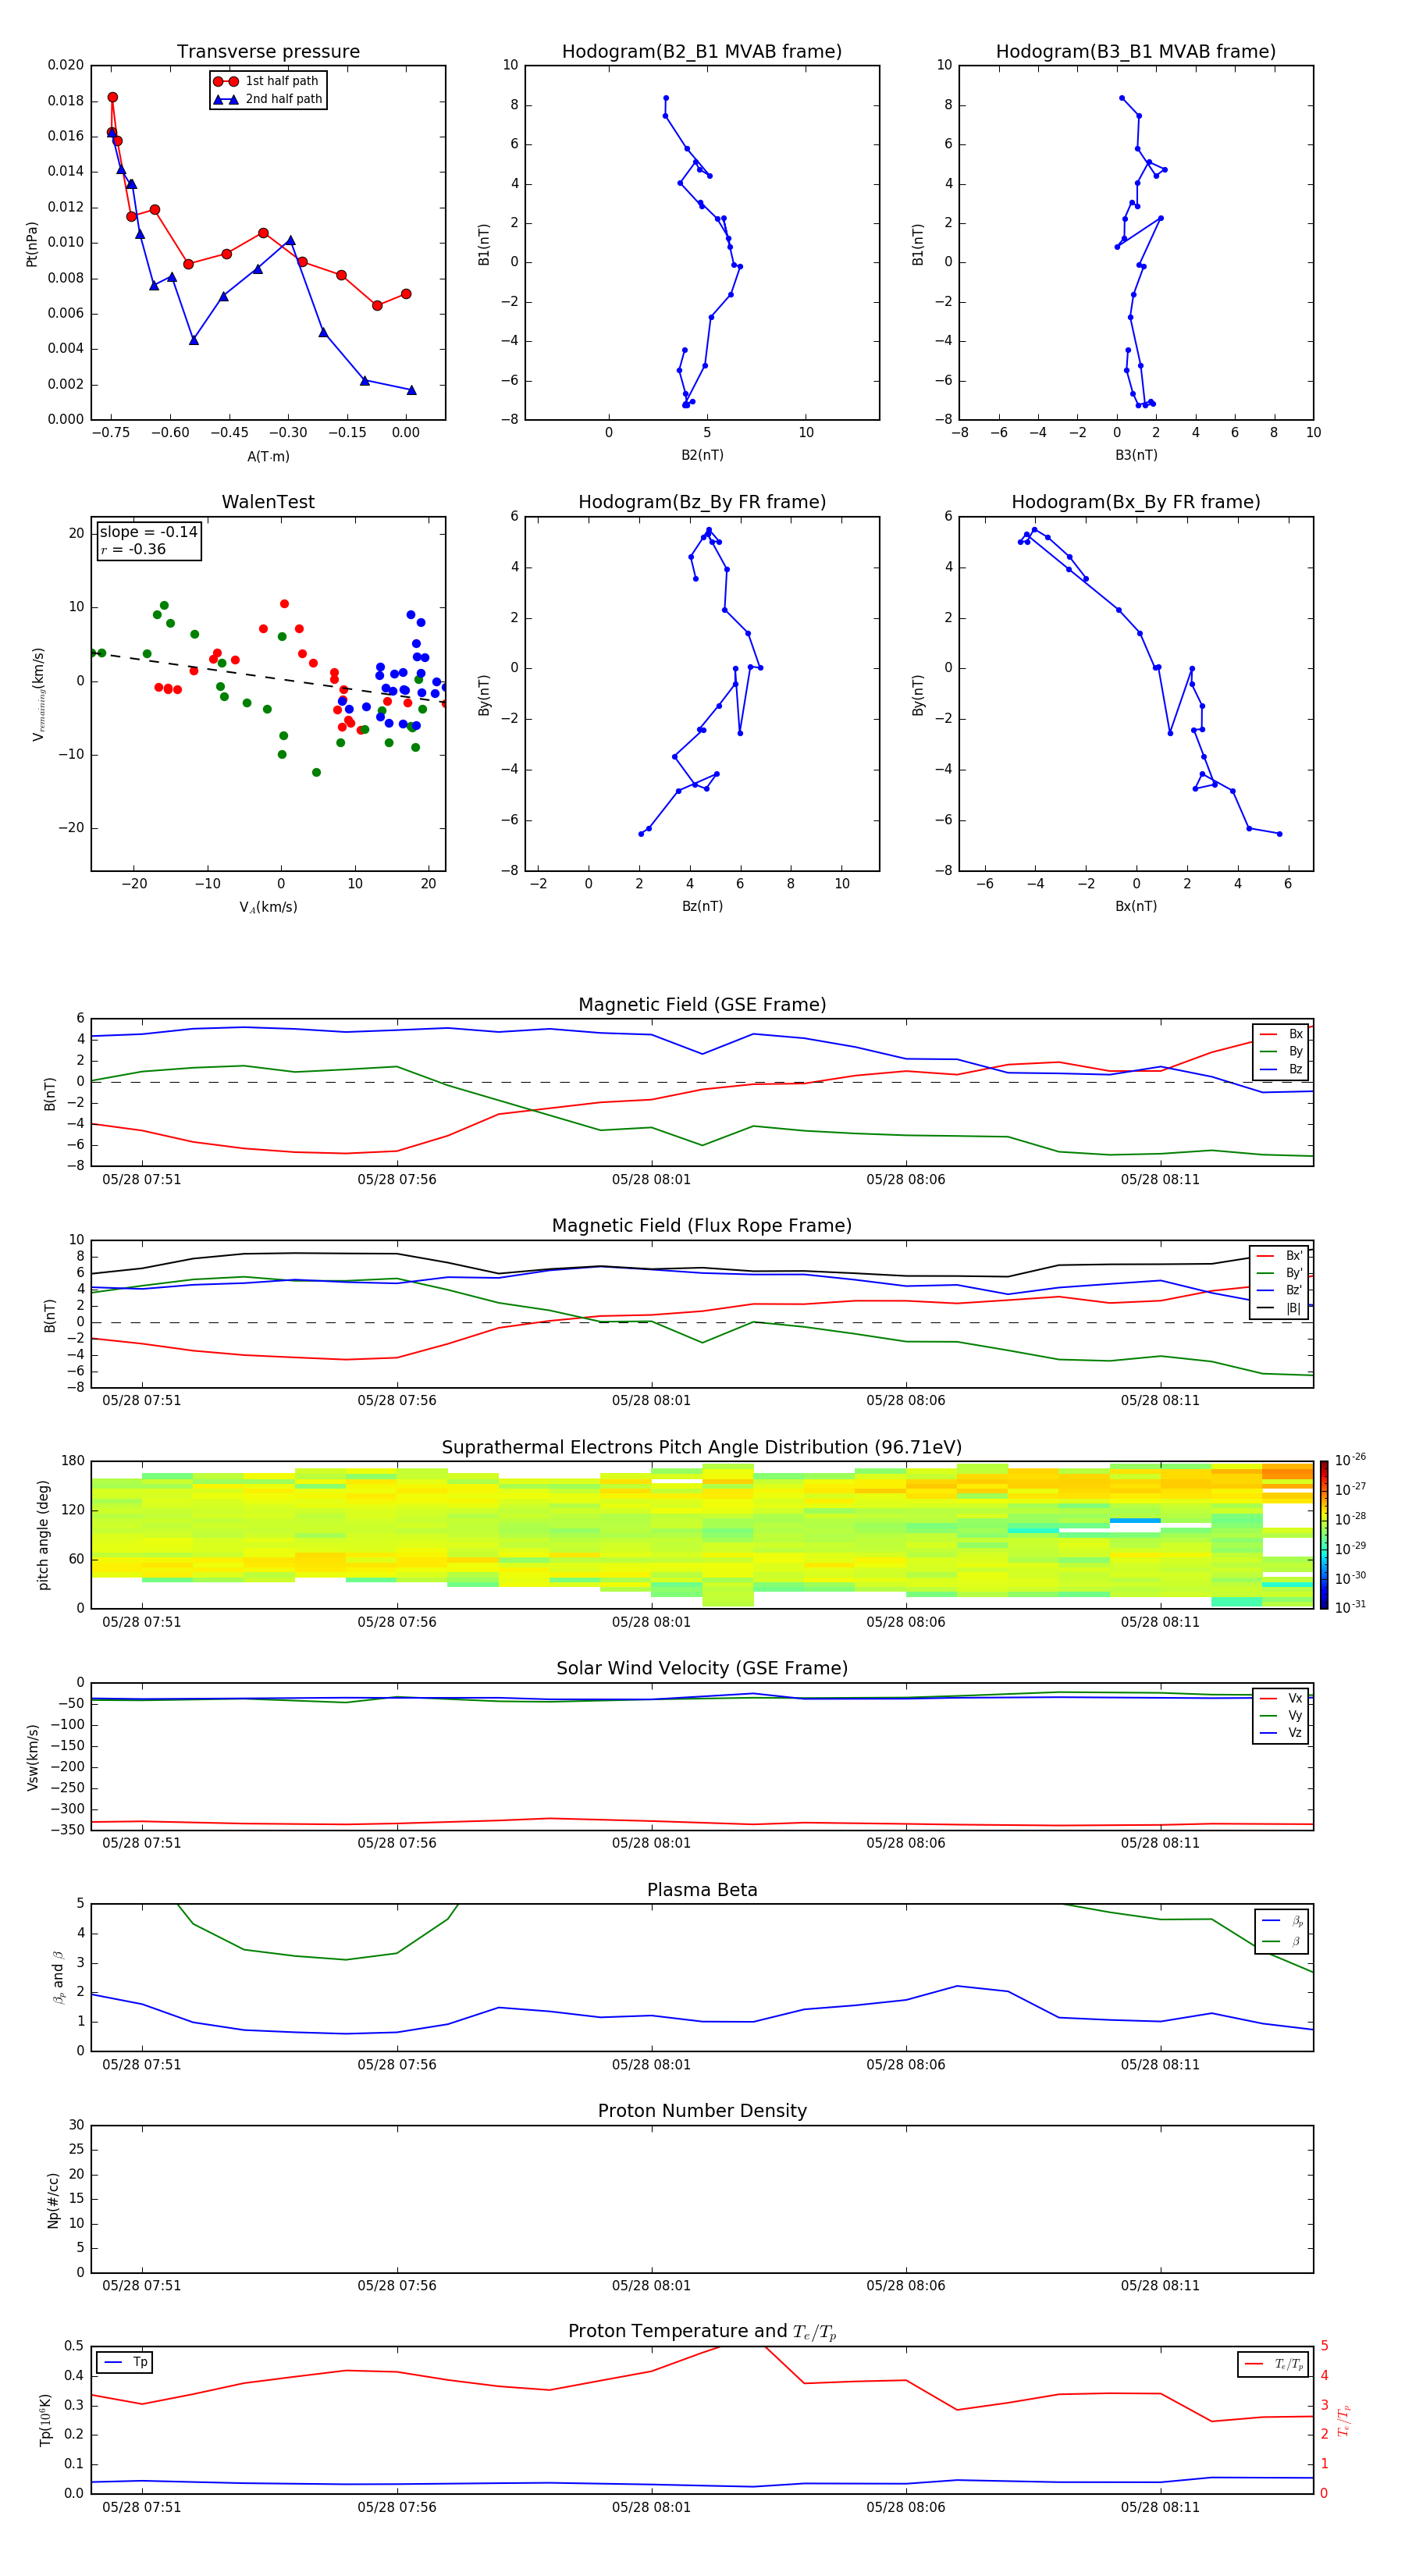Click the "pitch angle (deg)" axis label
The height and width of the screenshot is (2576, 1405).
tap(43, 1535)
